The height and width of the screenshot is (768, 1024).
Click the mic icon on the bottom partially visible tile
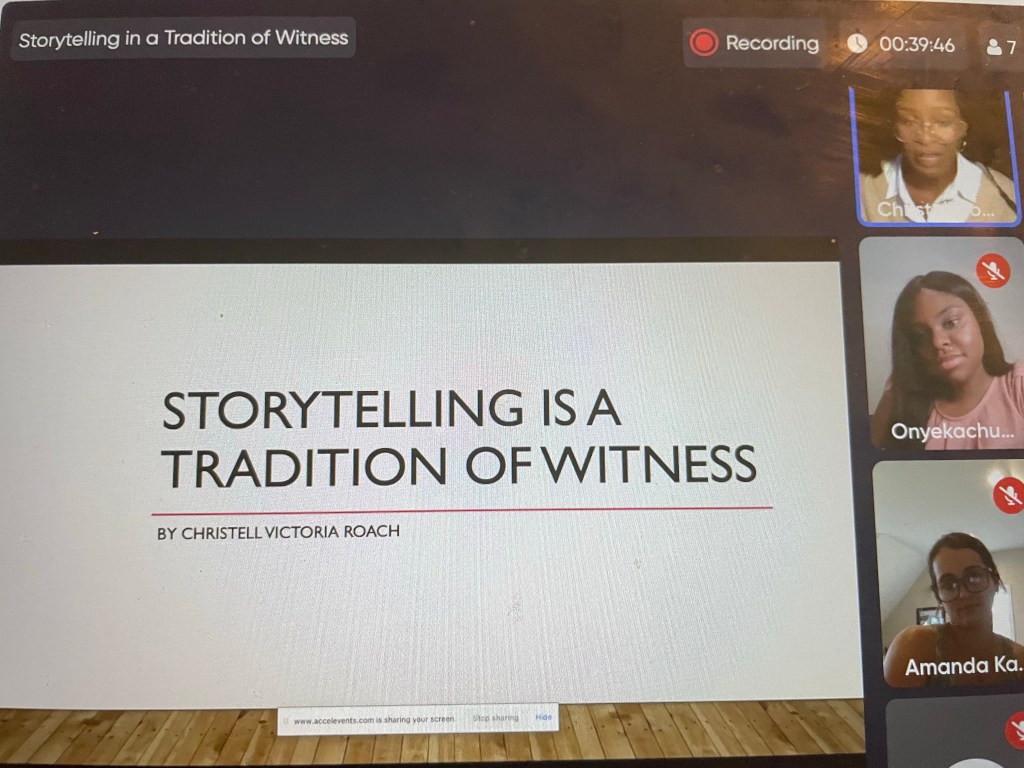pos(1014,728)
